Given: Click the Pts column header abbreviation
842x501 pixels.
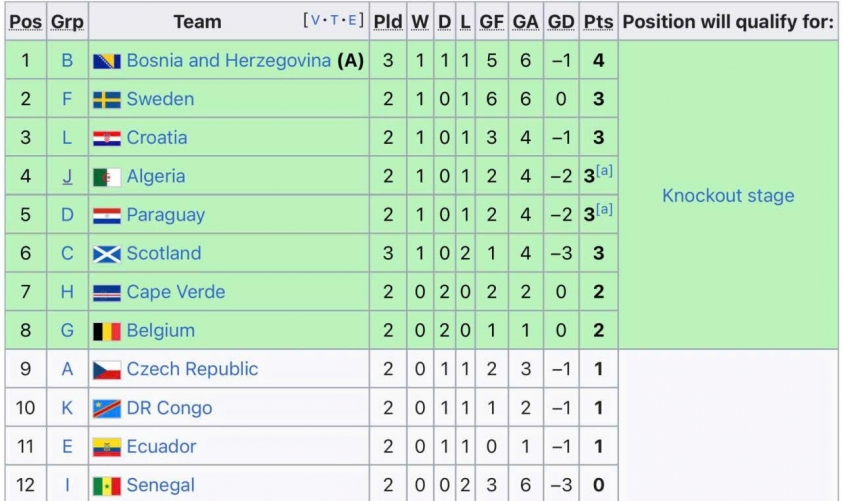Looking at the screenshot, I should pyautogui.click(x=598, y=21).
